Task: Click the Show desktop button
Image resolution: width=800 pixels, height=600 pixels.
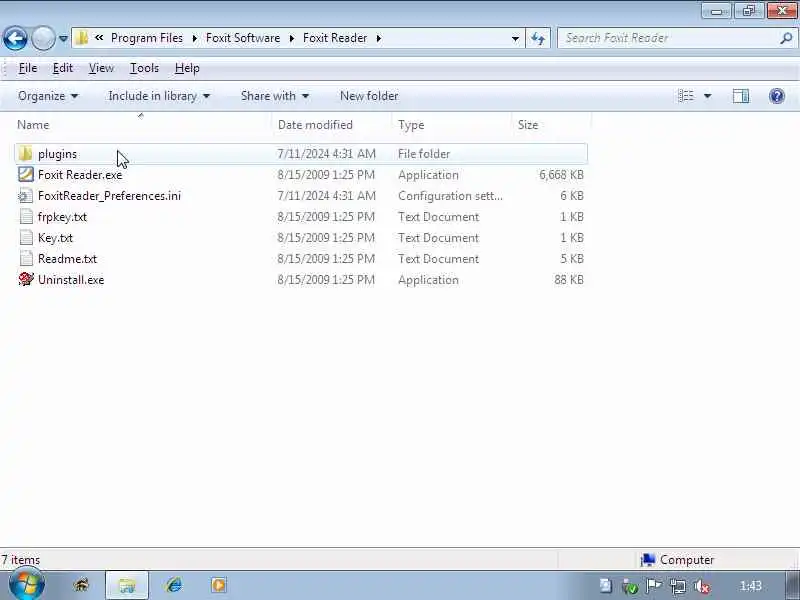Action: (793, 585)
